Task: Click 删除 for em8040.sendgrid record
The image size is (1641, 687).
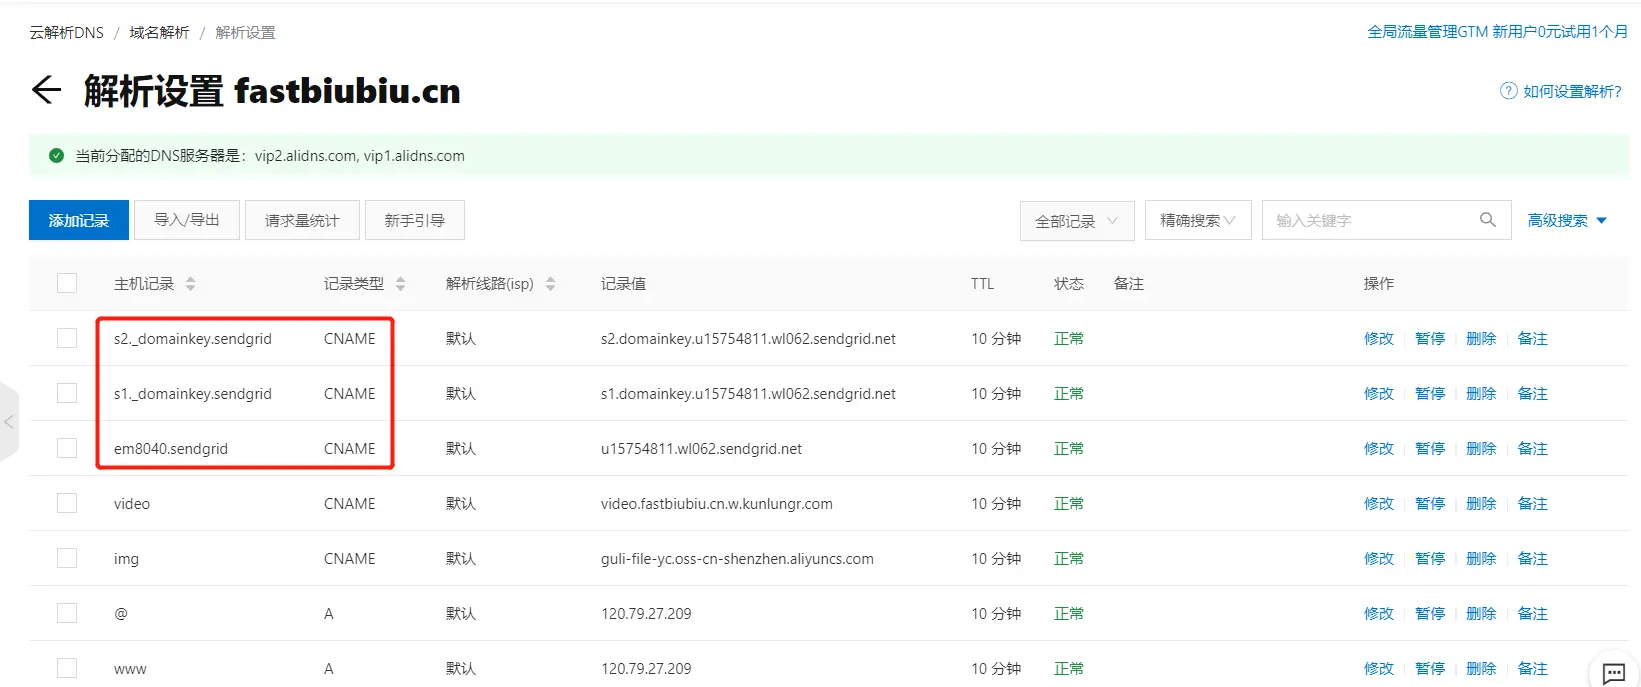Action: point(1481,449)
